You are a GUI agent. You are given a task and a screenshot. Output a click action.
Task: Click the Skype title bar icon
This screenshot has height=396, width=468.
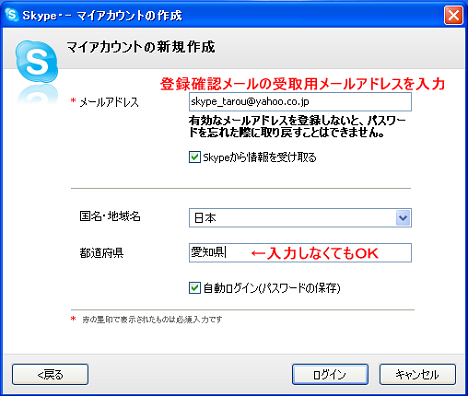click(12, 15)
